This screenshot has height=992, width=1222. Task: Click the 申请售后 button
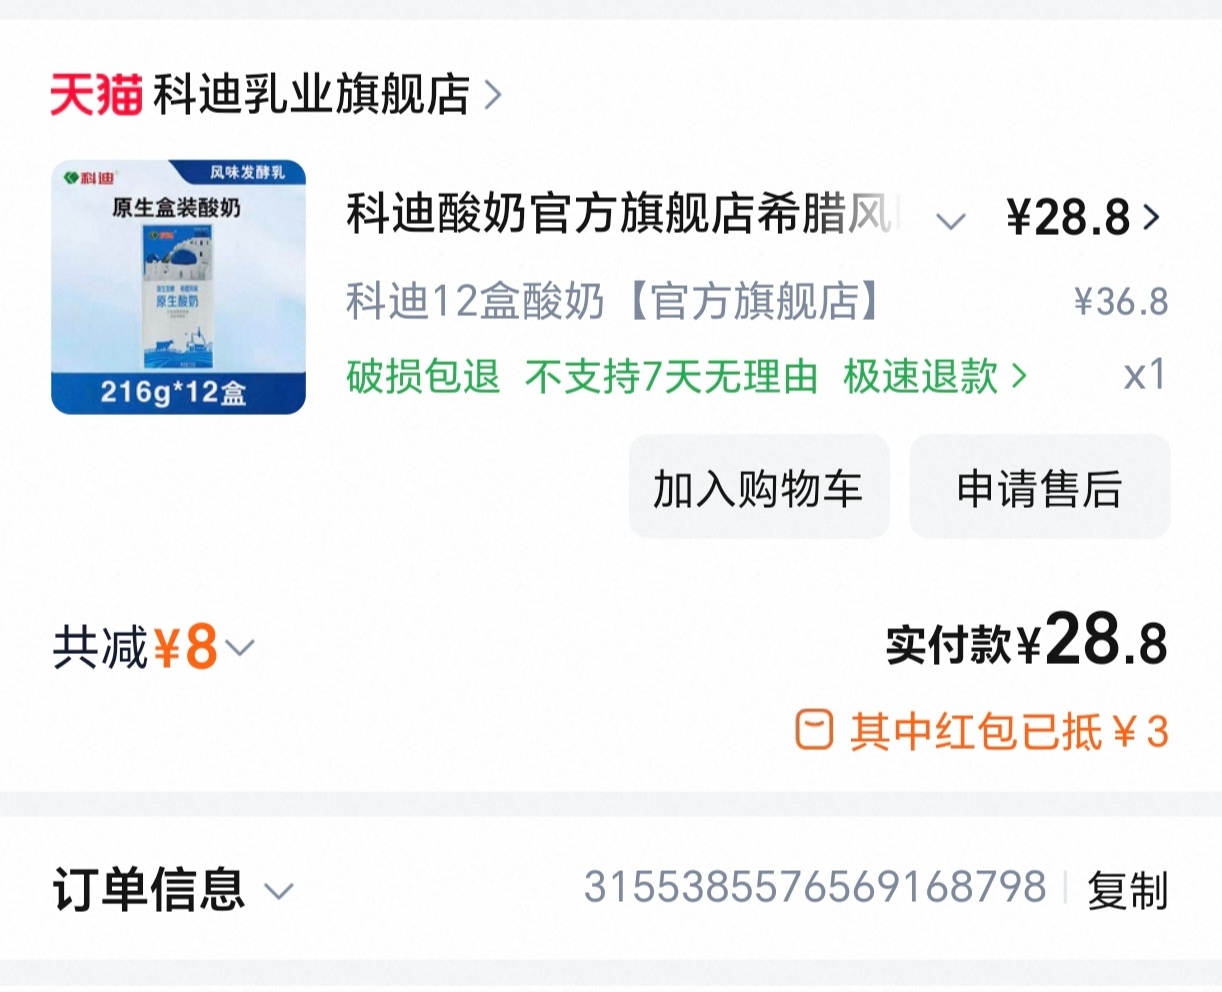pos(1039,487)
